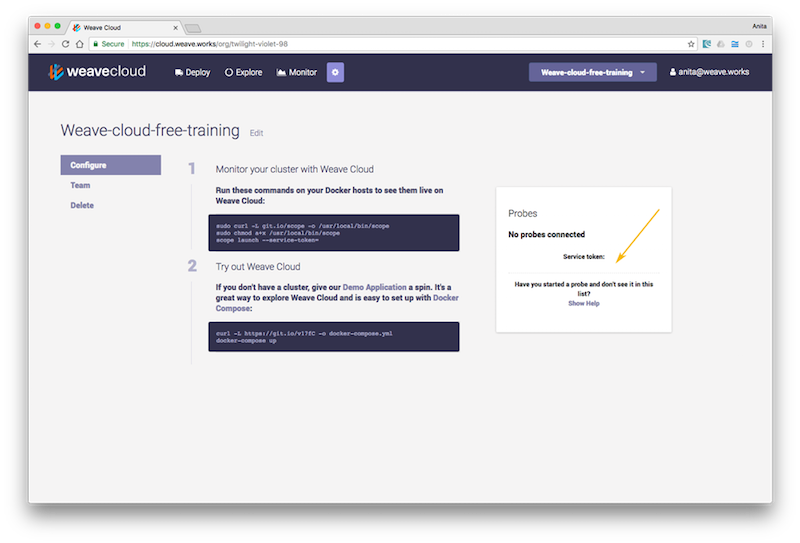The height and width of the screenshot is (543, 800).
Task: Select the Delete sidebar item
Action: [82, 205]
